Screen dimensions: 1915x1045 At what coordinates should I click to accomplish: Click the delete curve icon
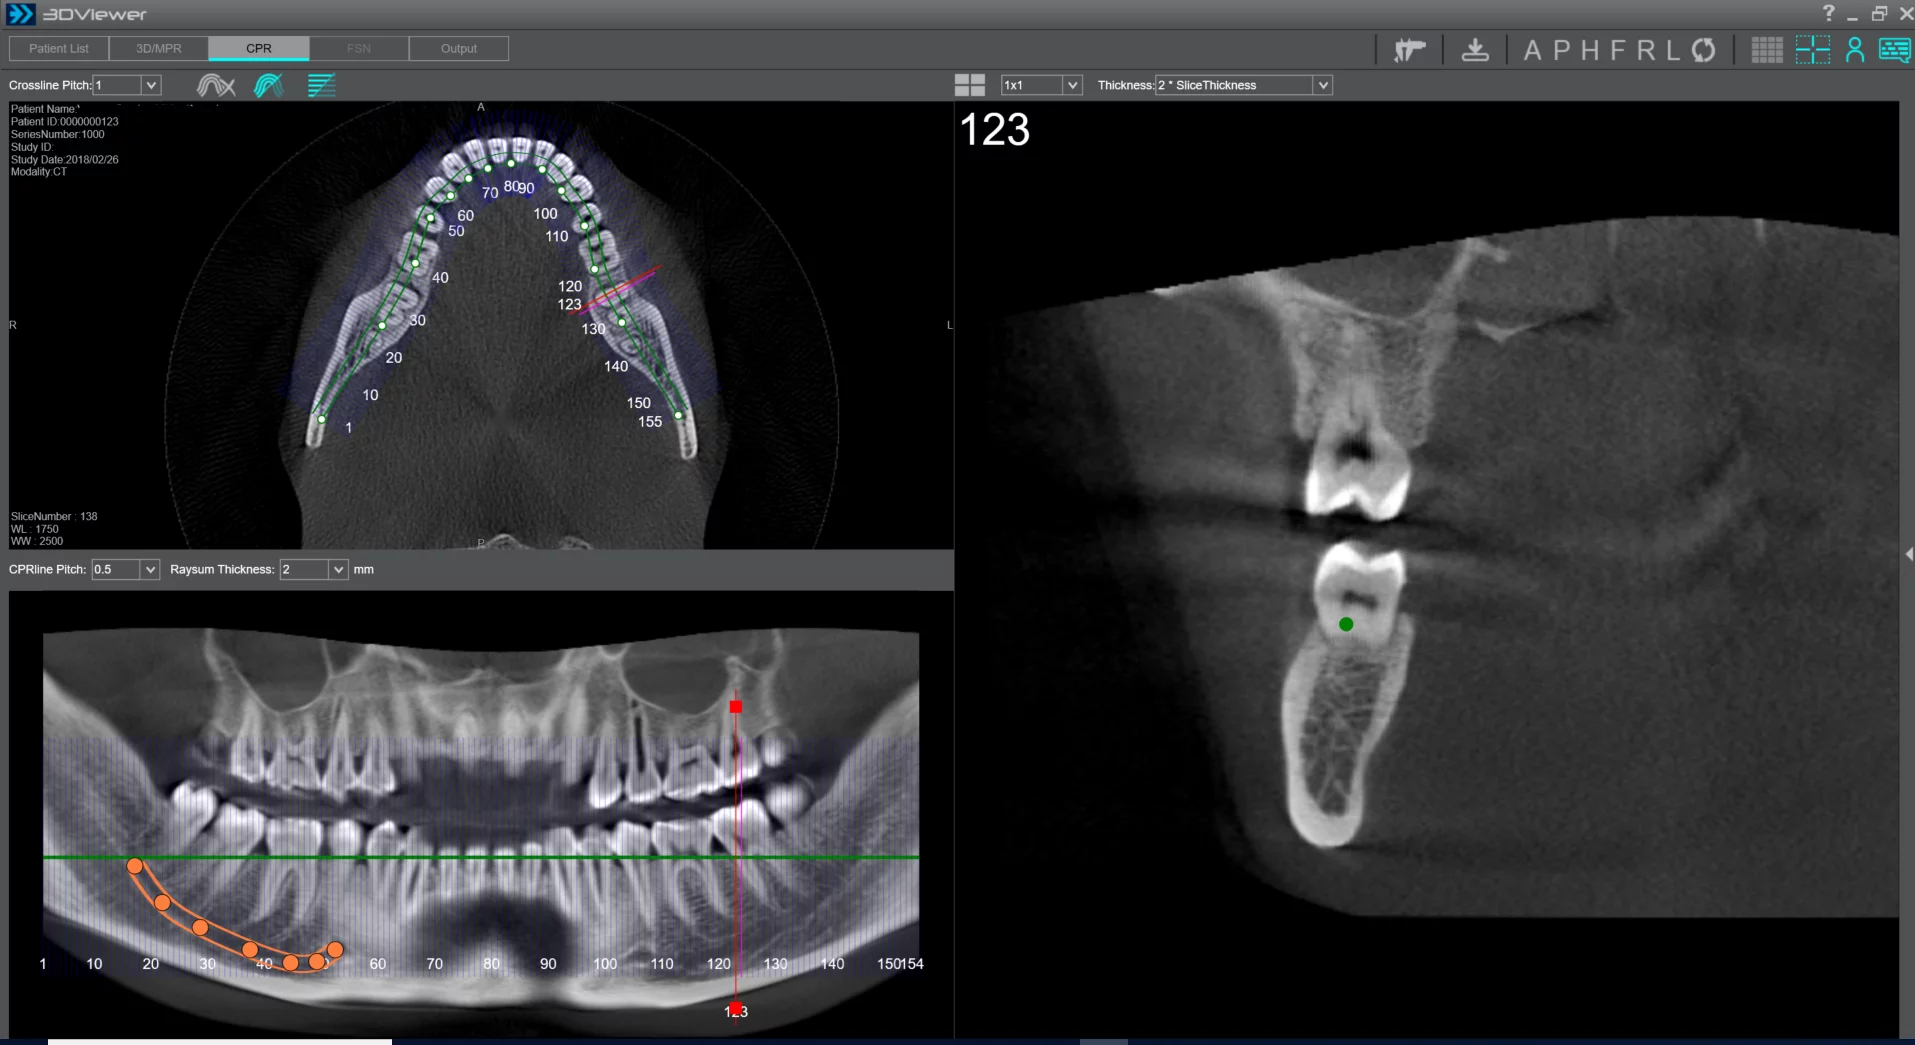(x=215, y=86)
